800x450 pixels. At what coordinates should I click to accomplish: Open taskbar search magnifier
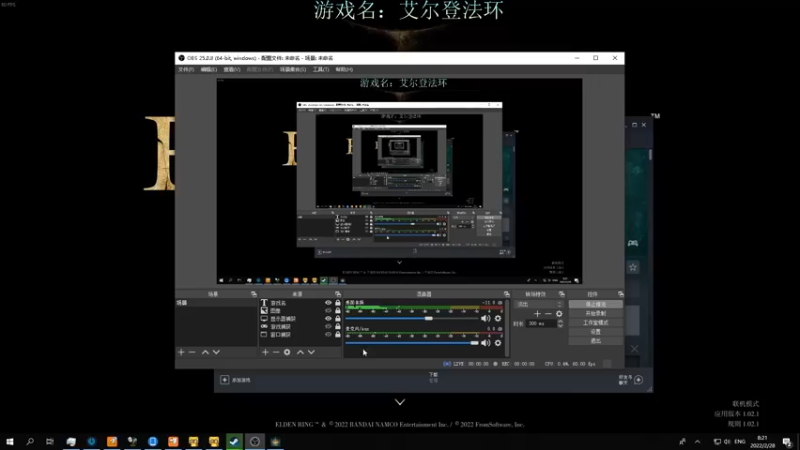tap(30, 441)
